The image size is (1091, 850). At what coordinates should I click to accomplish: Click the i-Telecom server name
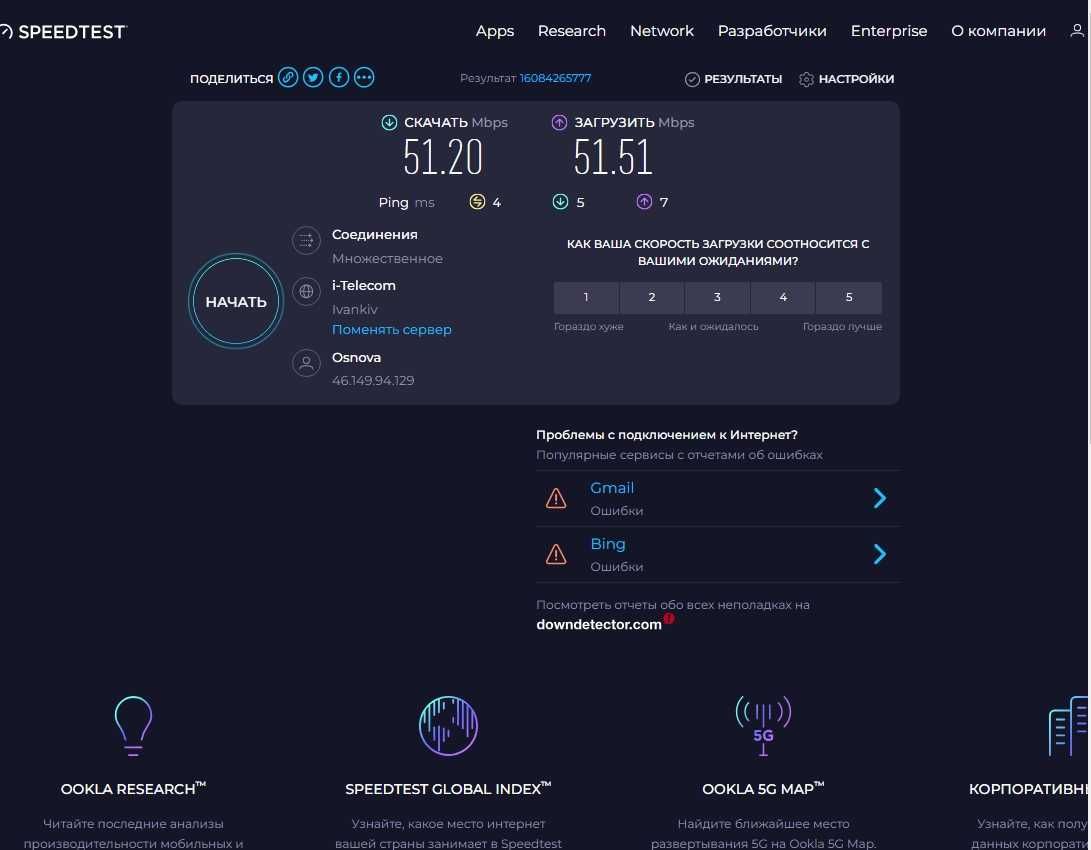coord(364,285)
